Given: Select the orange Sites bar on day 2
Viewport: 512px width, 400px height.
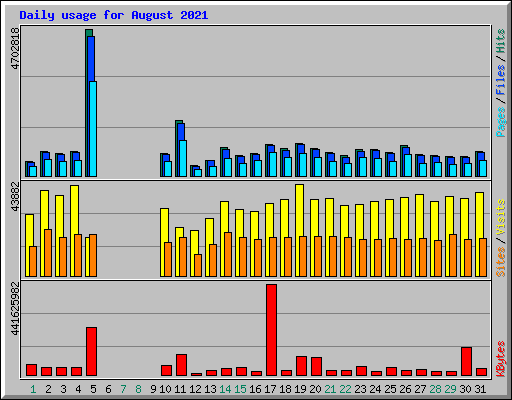Looking at the screenshot, I should click(48, 253).
